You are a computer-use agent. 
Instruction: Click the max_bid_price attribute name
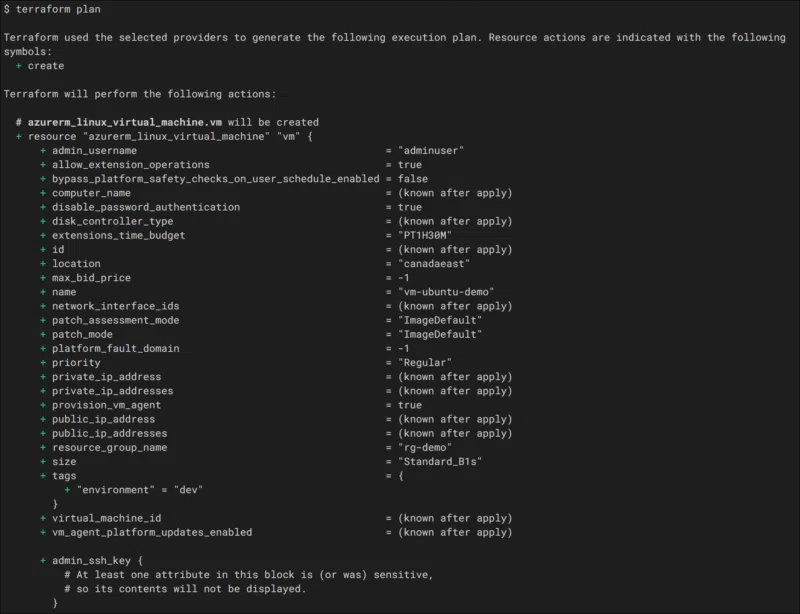[x=91, y=278]
